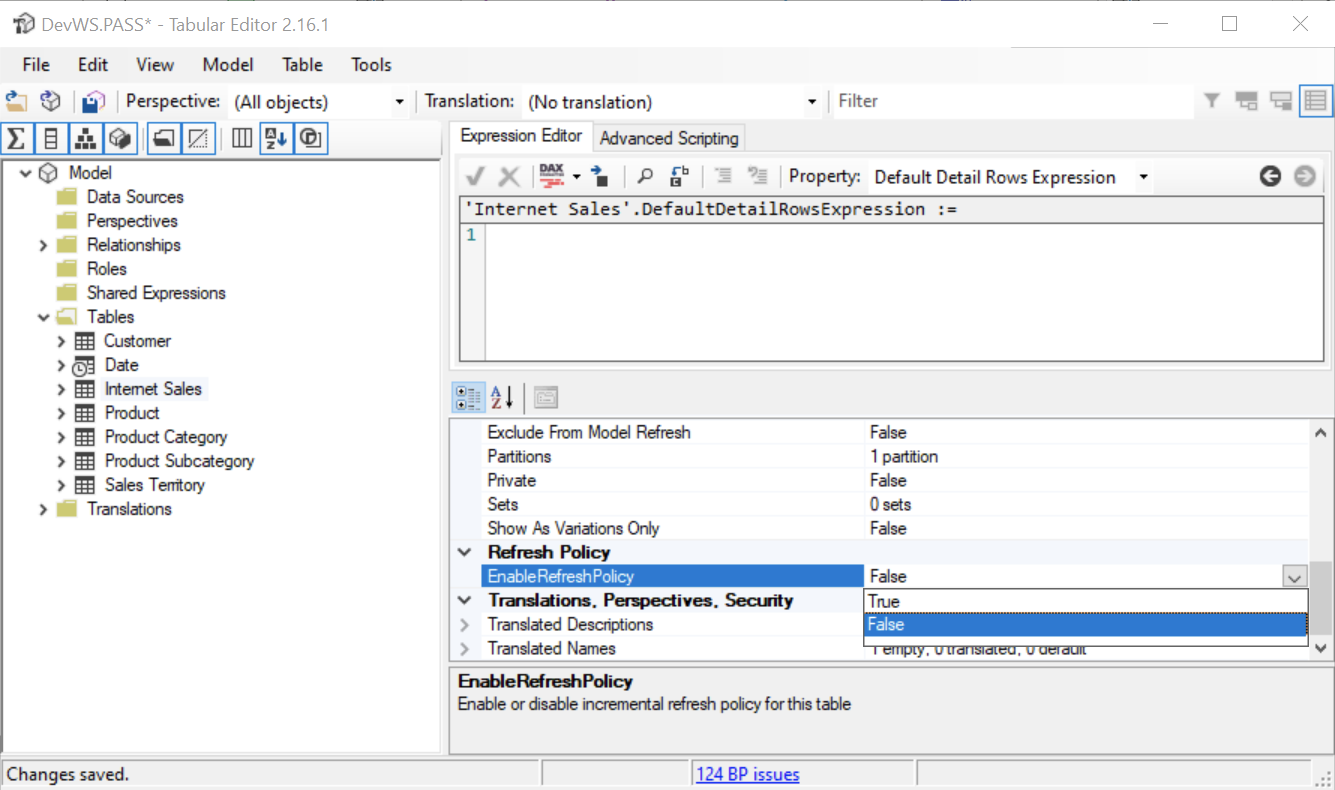Click the X cancel expression changes icon
This screenshot has height=790, width=1335.
(x=509, y=177)
